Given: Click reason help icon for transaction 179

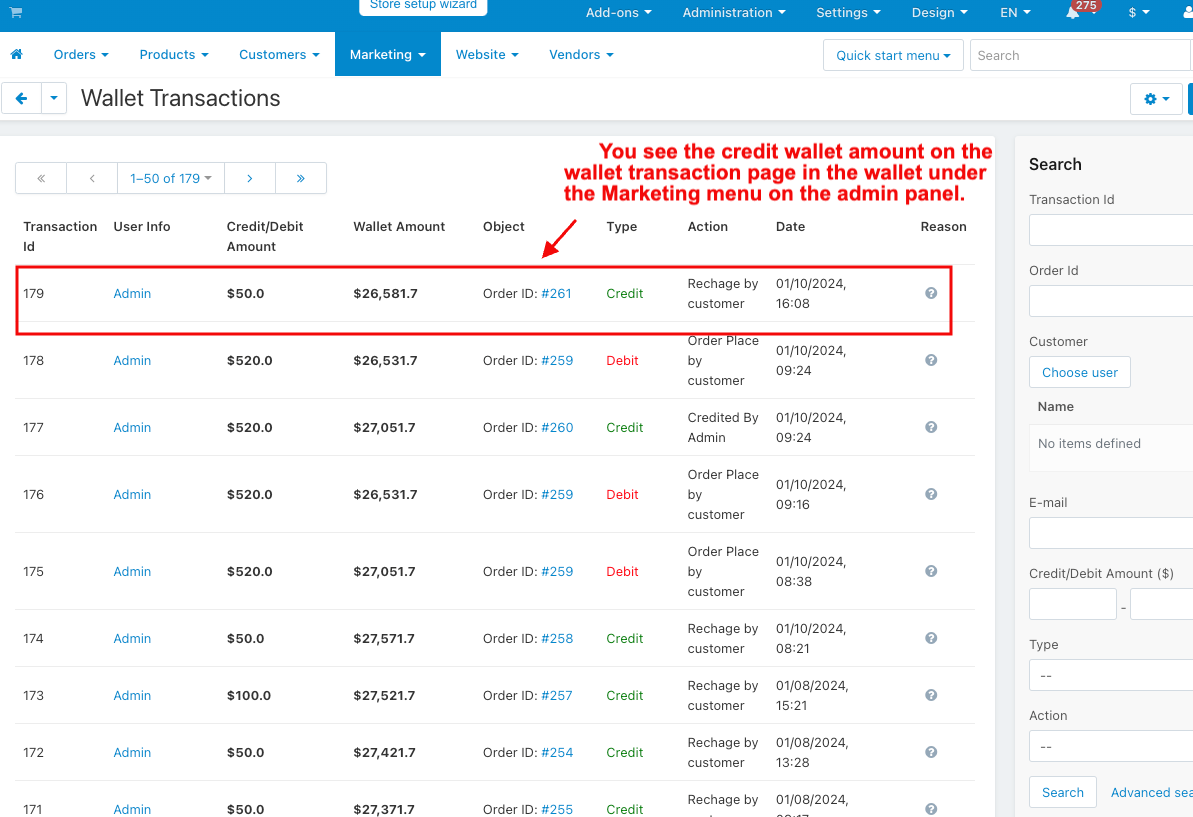Looking at the screenshot, I should 931,293.
